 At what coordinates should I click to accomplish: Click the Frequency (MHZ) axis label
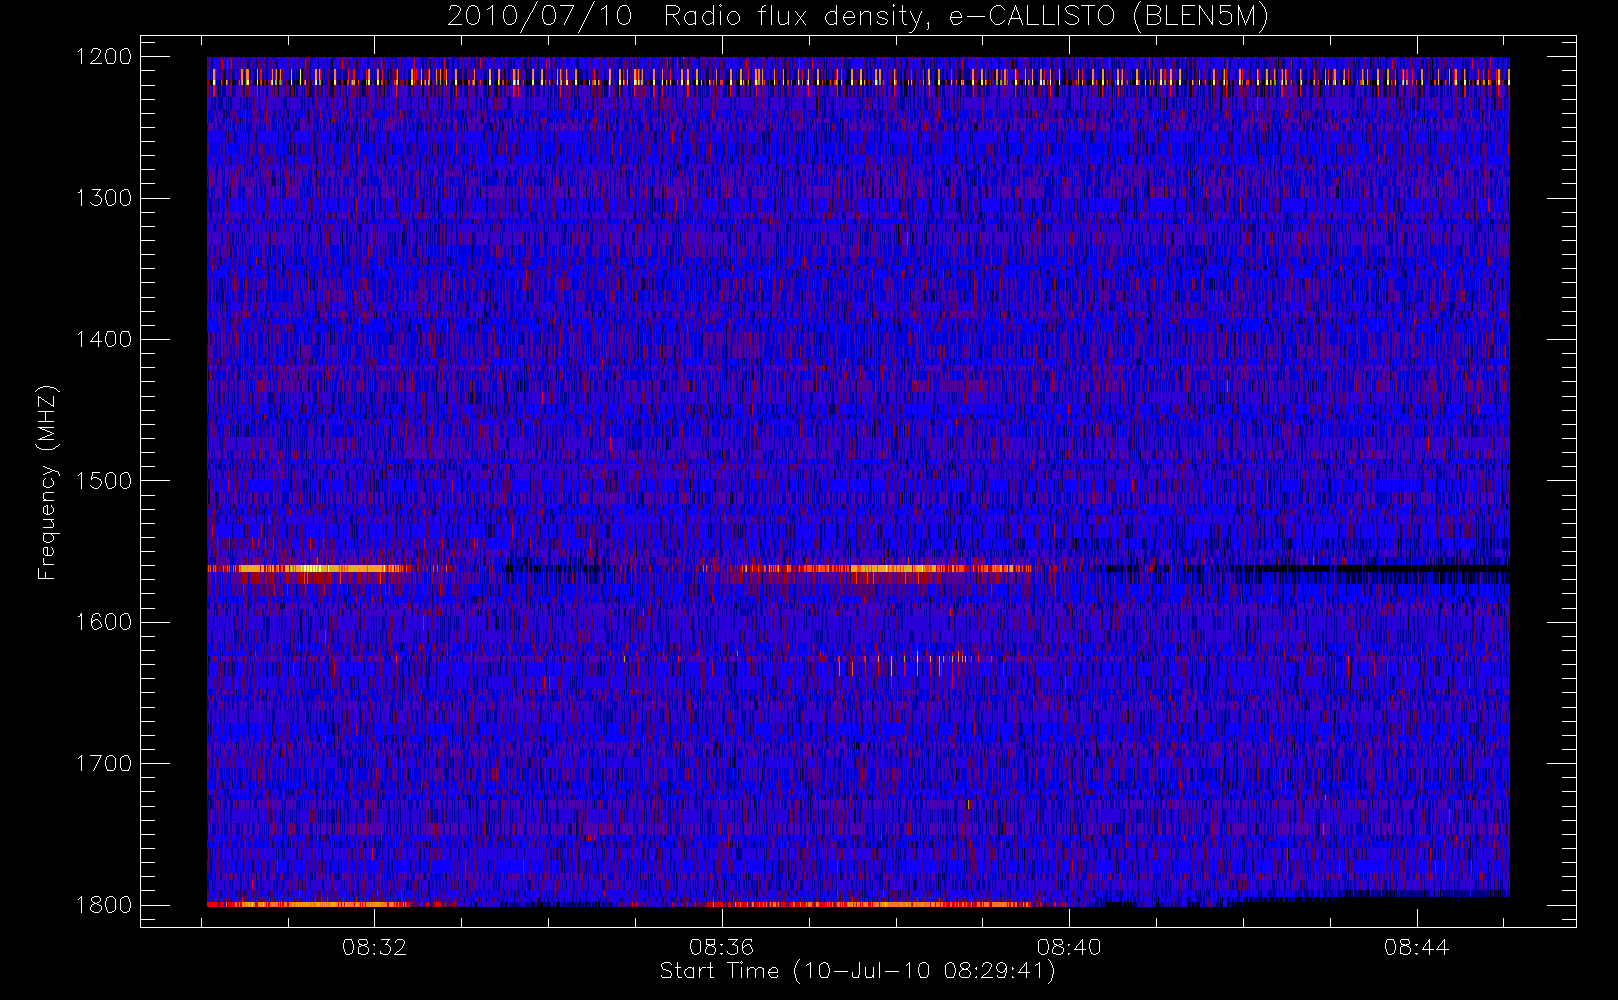[46, 483]
